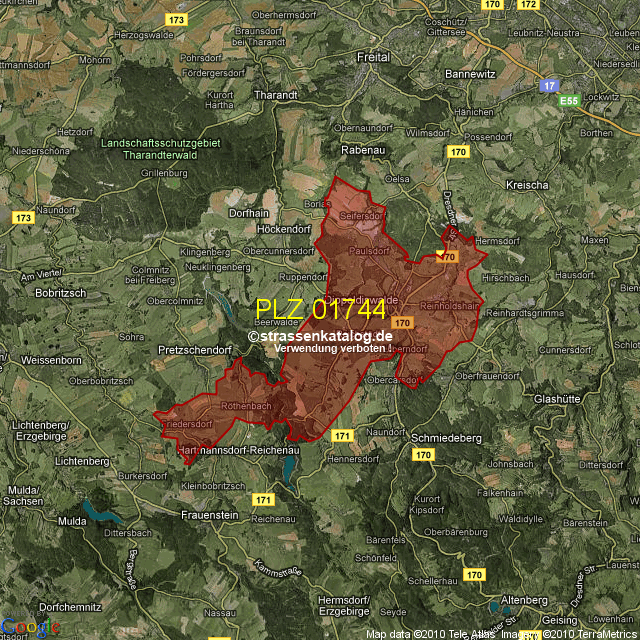Image resolution: width=640 pixels, height=640 pixels.
Task: Click the 173 shield near Naundorf
Action: (x=23, y=217)
